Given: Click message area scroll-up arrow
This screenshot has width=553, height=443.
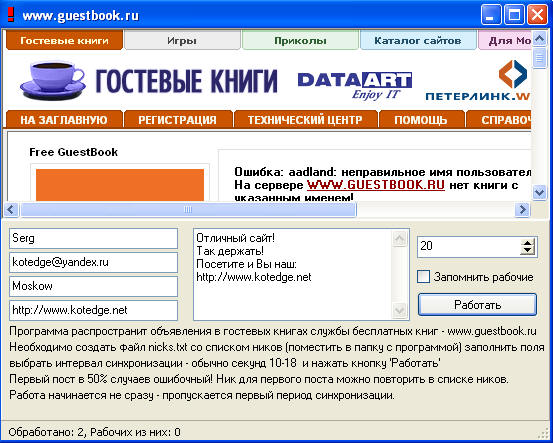Looking at the screenshot, I should (x=399, y=239).
